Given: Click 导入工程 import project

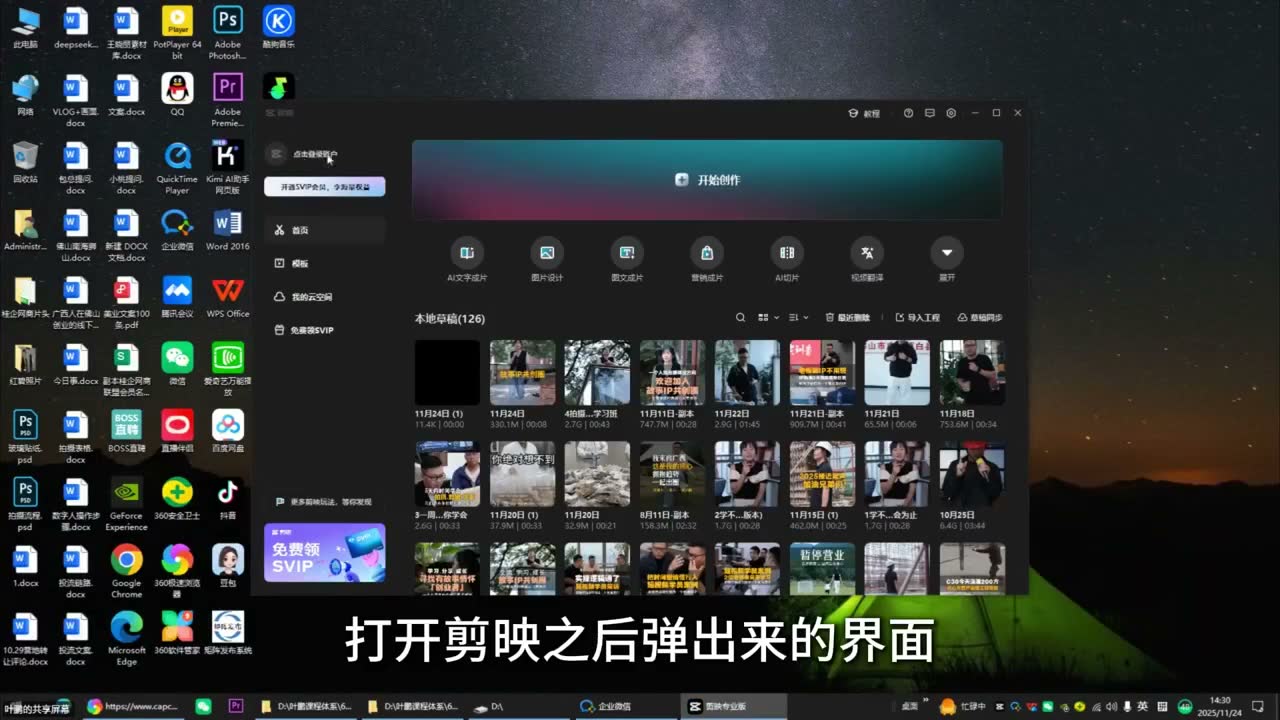Looking at the screenshot, I should tap(917, 318).
